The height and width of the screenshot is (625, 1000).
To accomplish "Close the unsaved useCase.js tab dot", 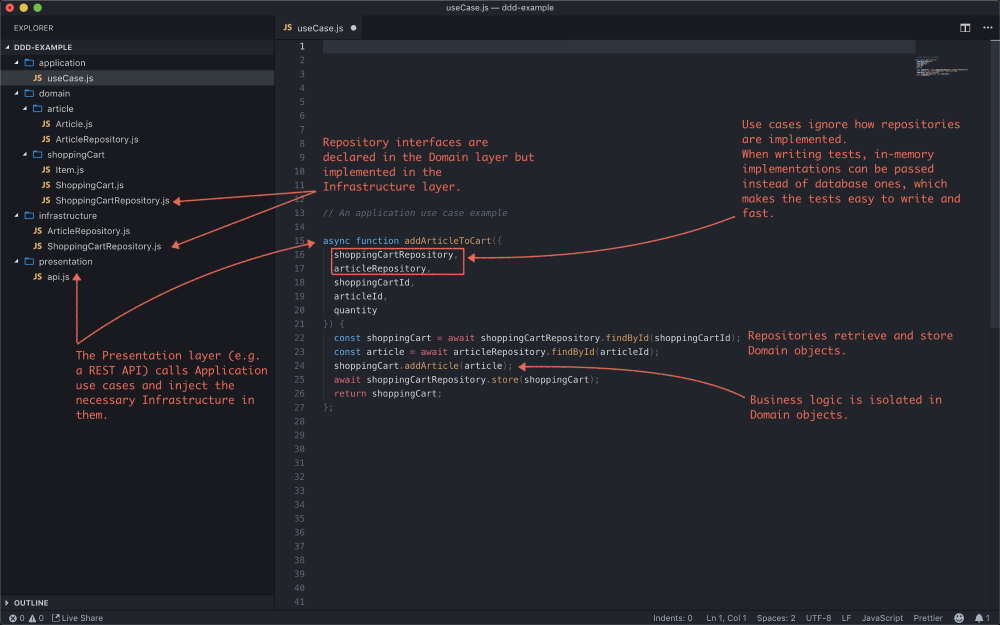I will click(353, 28).
